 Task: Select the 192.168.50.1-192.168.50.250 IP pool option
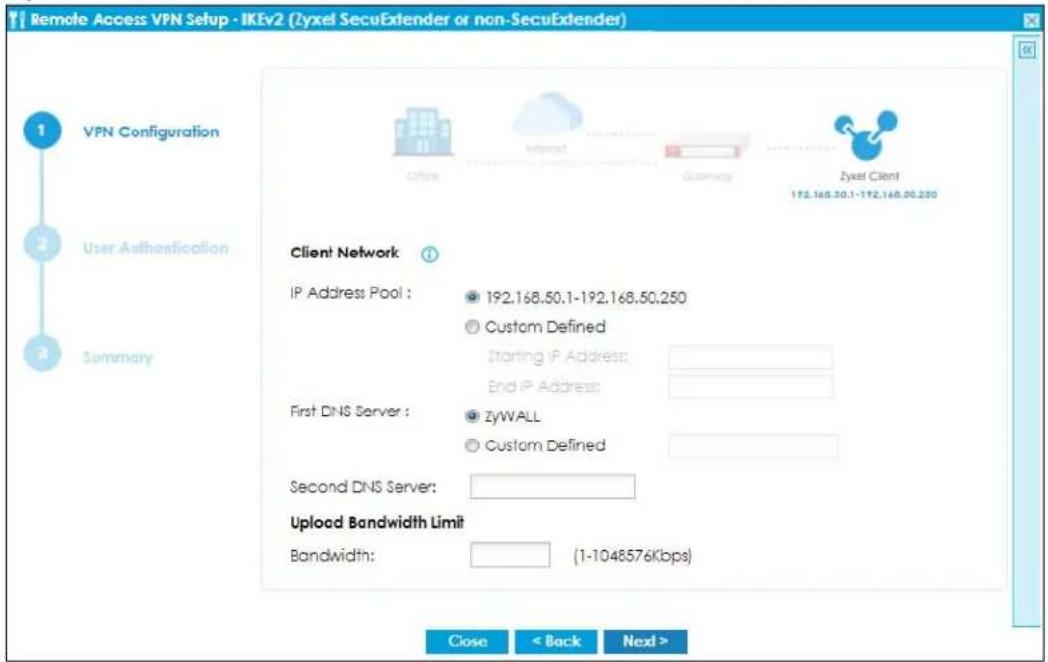point(473,298)
